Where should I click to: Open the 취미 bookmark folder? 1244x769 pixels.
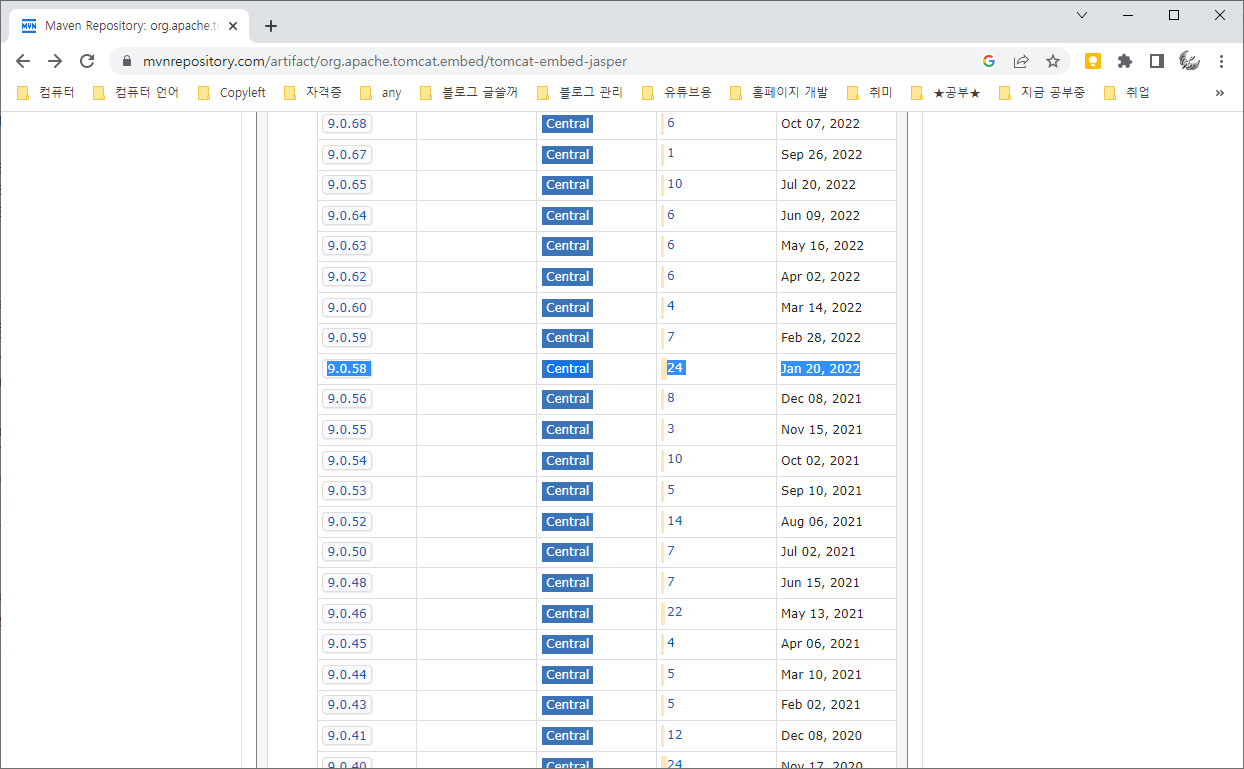[869, 92]
